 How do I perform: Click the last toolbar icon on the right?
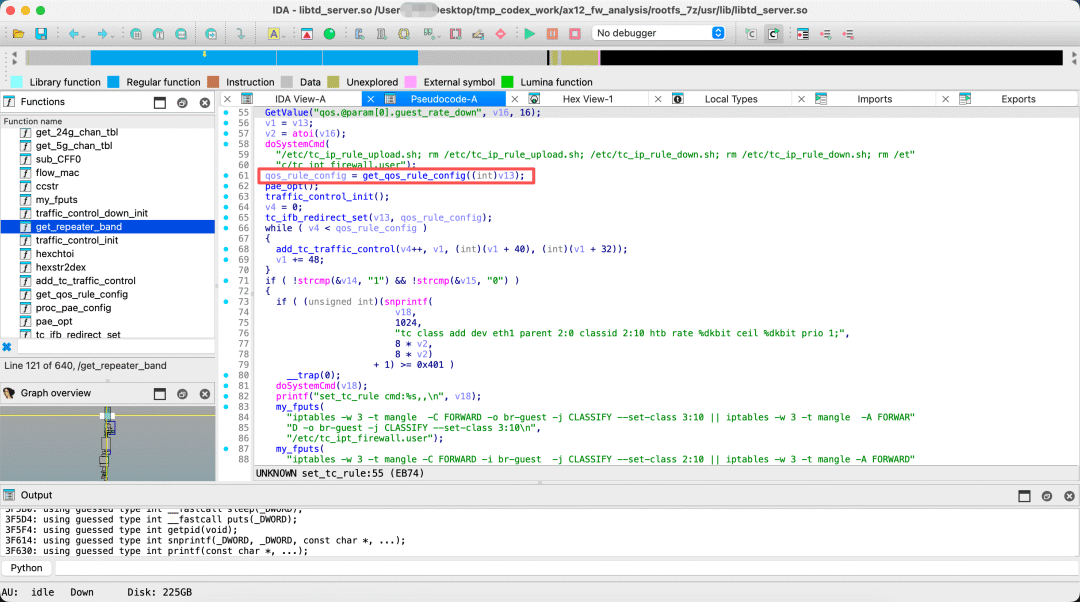point(848,33)
